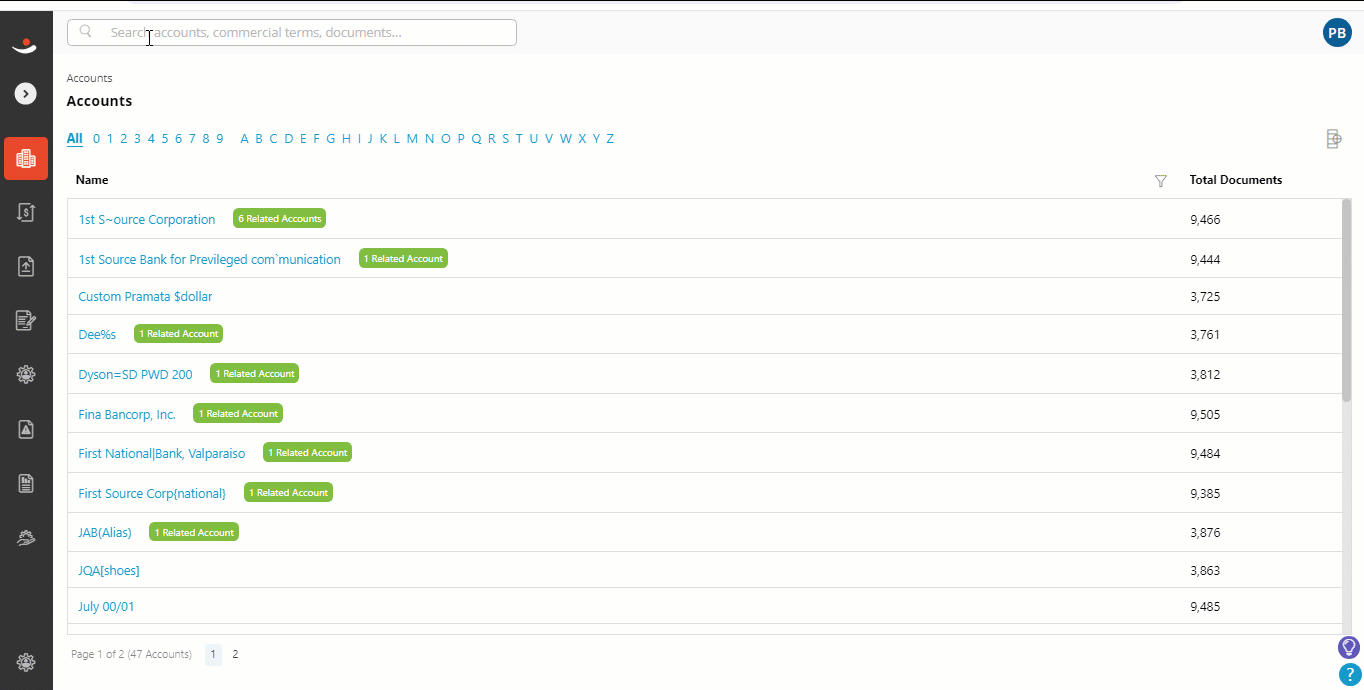The width and height of the screenshot is (1364, 690).
Task: Open First National|Bank, Valparaiso account
Action: point(162,454)
